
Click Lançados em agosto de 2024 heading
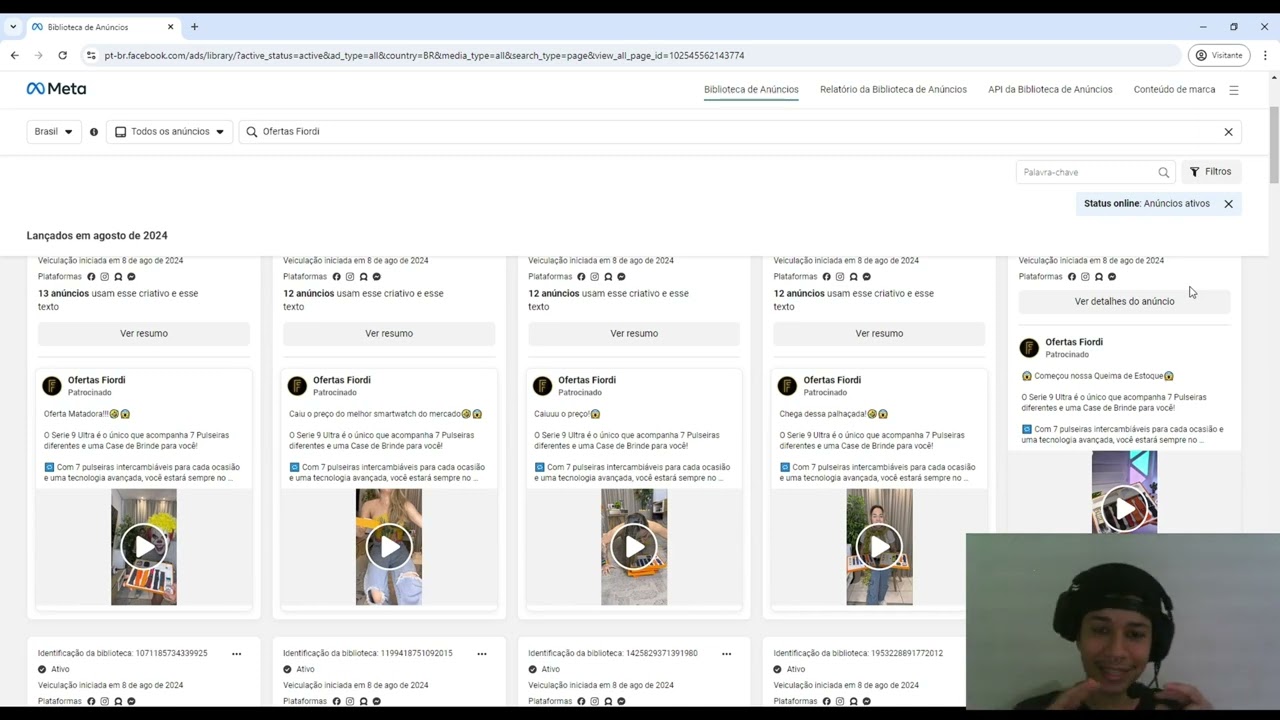97,236
